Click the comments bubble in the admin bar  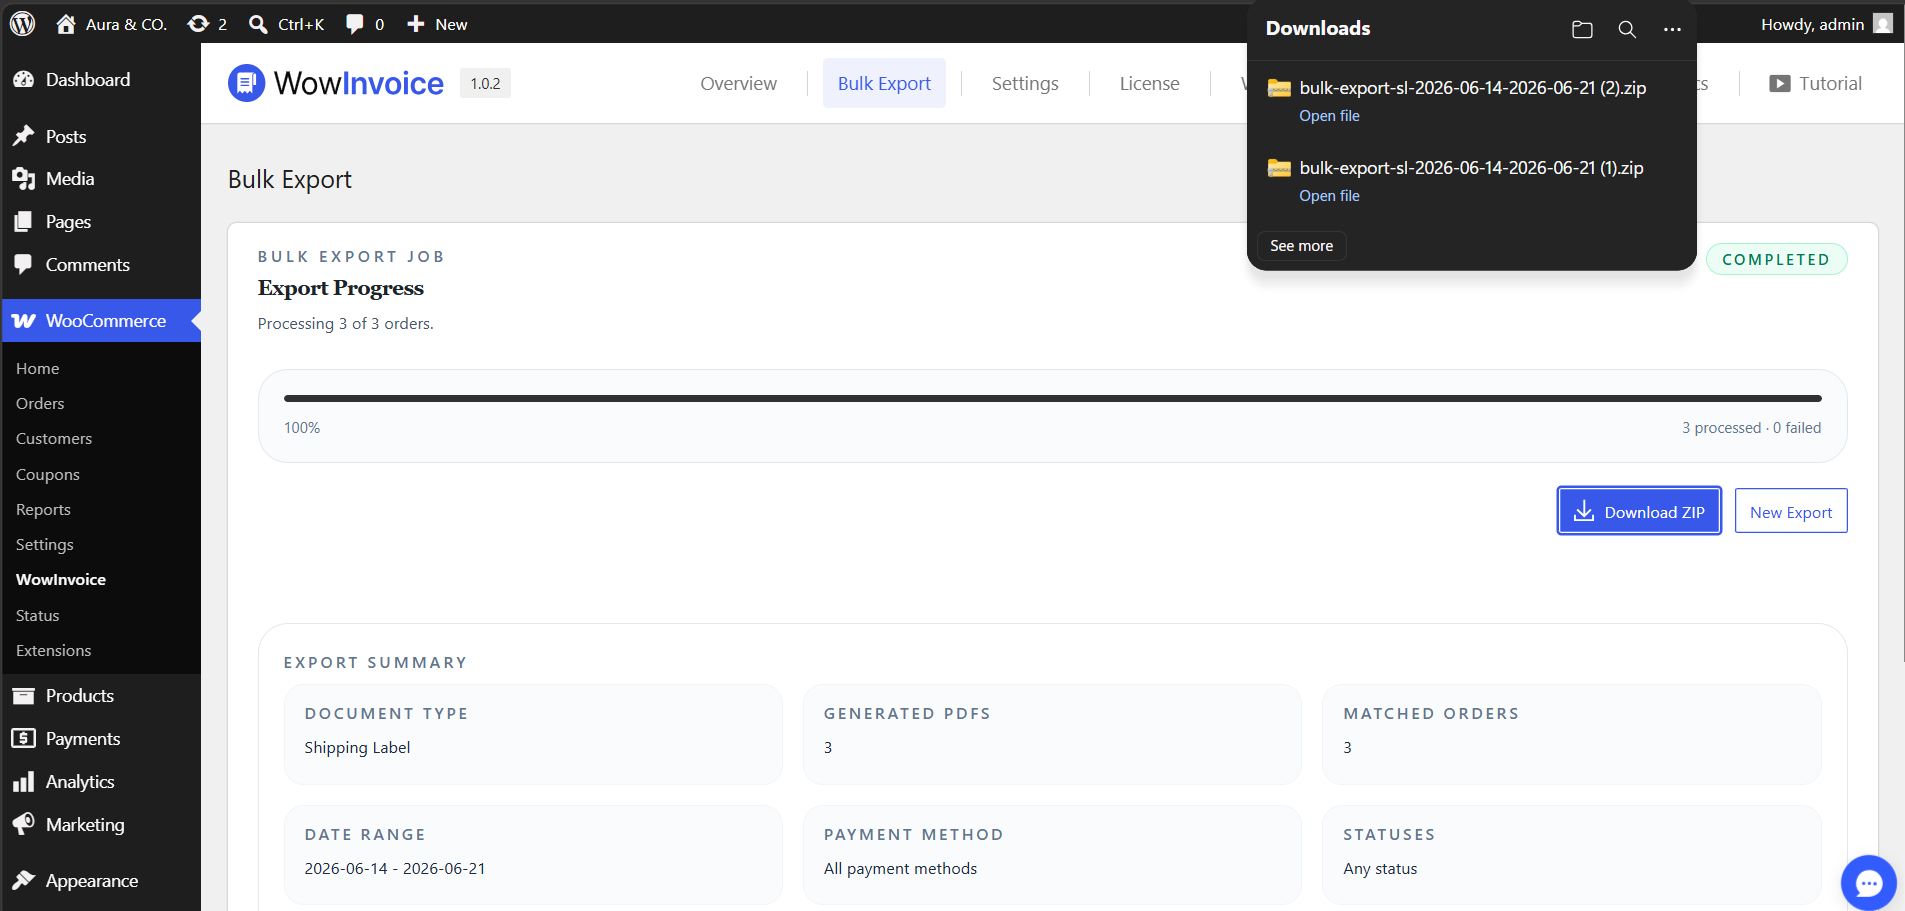click(354, 24)
